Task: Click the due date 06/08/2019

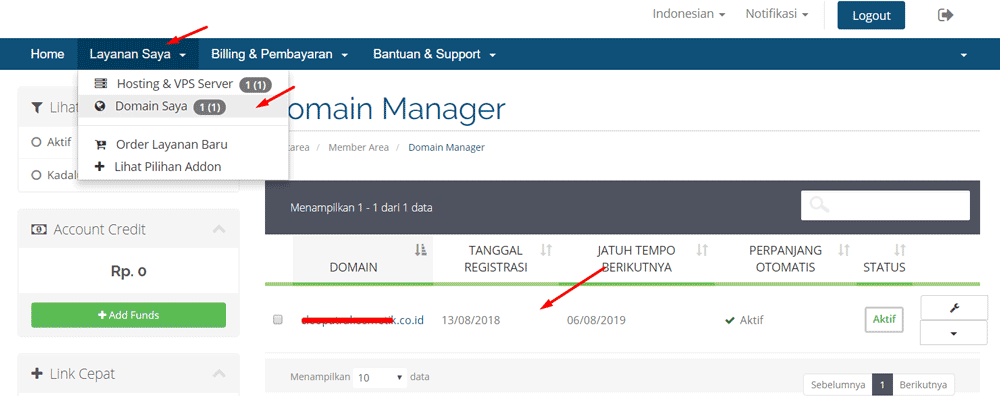Action: [x=596, y=320]
